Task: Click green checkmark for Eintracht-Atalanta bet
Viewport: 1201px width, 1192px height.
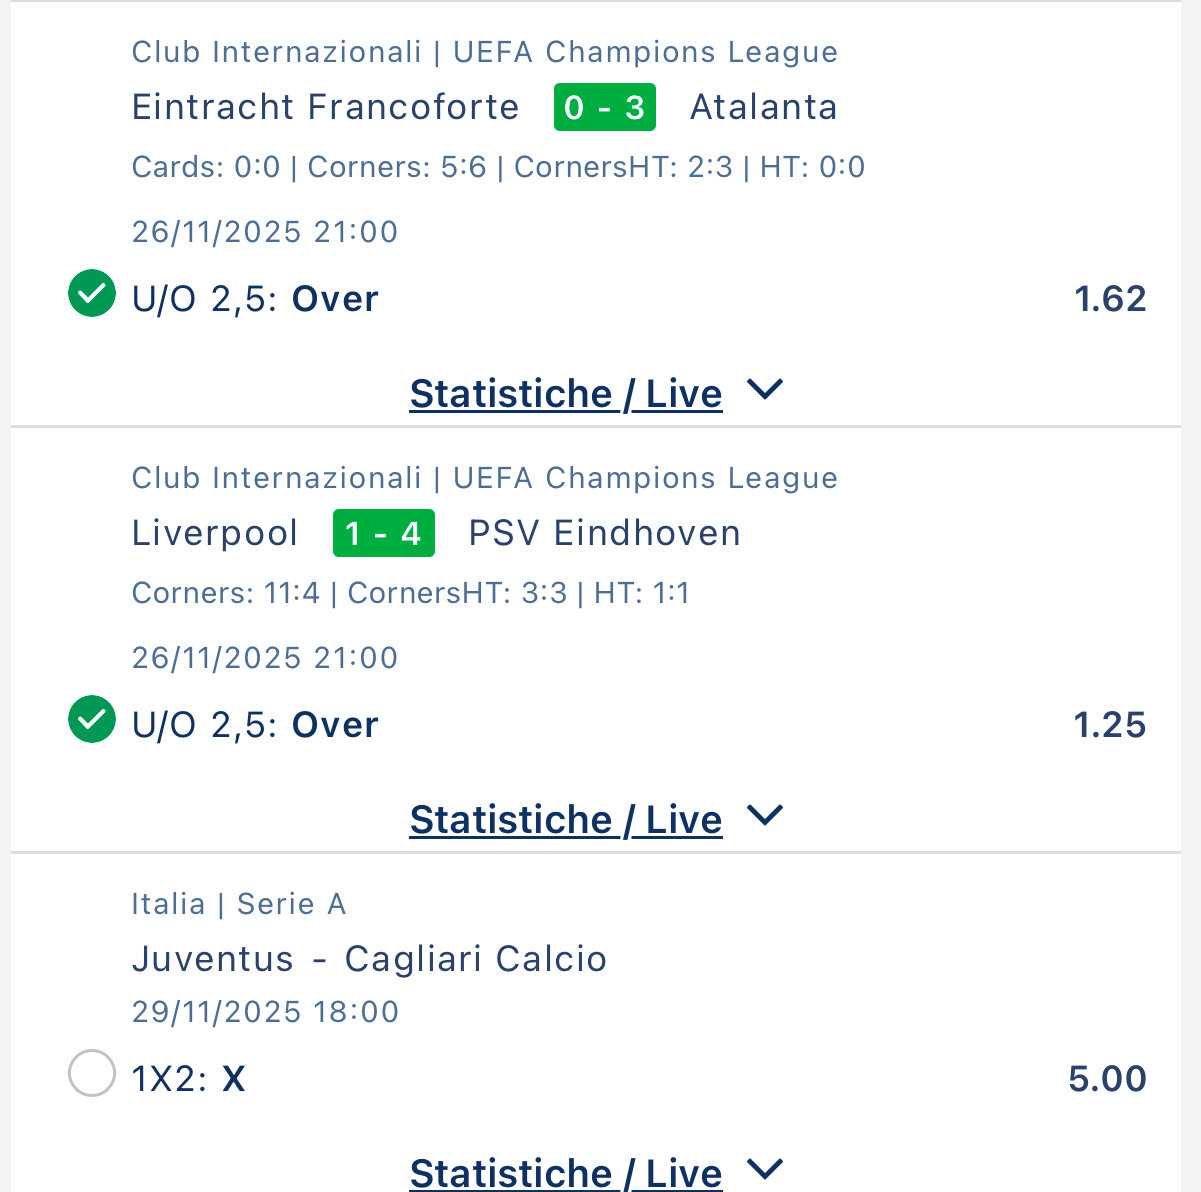Action: click(92, 294)
